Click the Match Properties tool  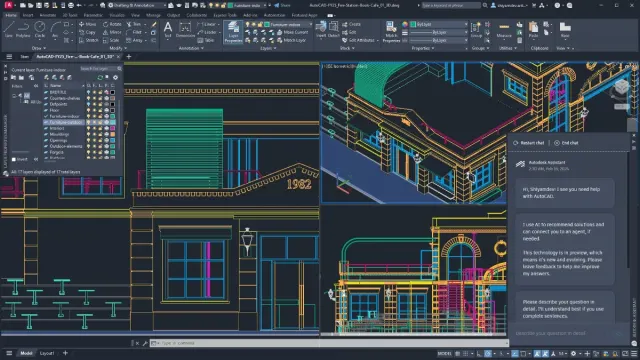(391, 32)
